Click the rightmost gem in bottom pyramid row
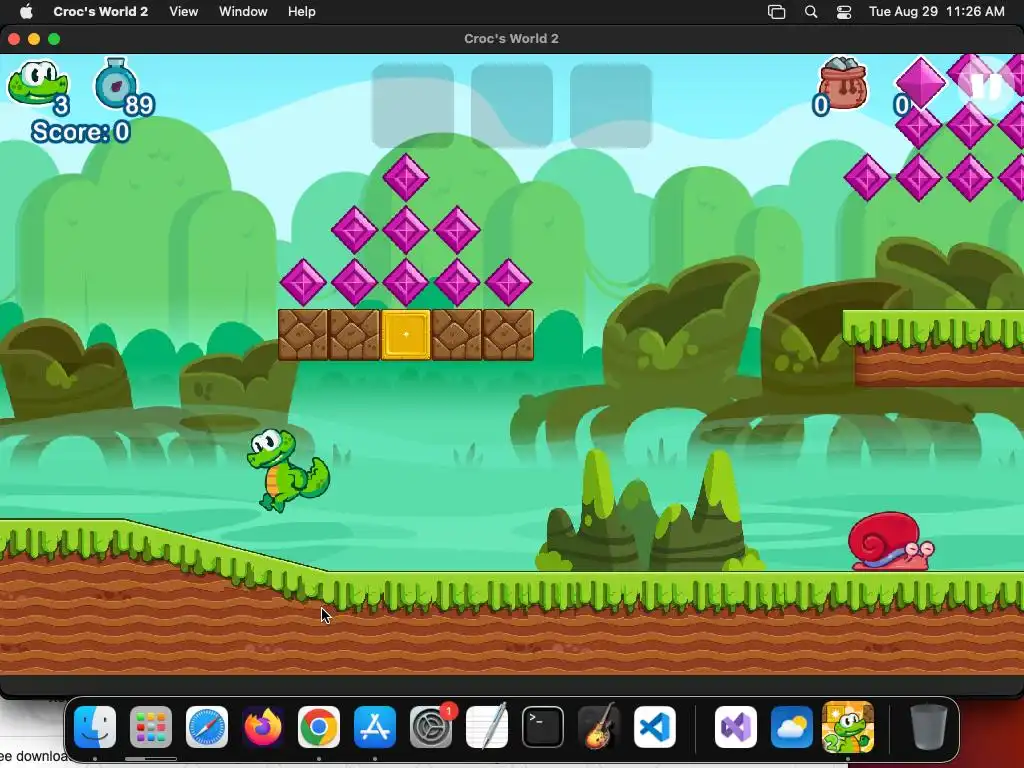1024x768 pixels. [x=508, y=282]
